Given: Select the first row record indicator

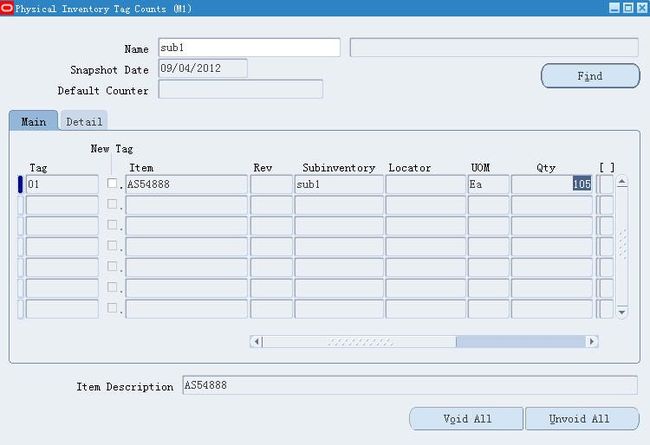Looking at the screenshot, I should click(x=20, y=184).
